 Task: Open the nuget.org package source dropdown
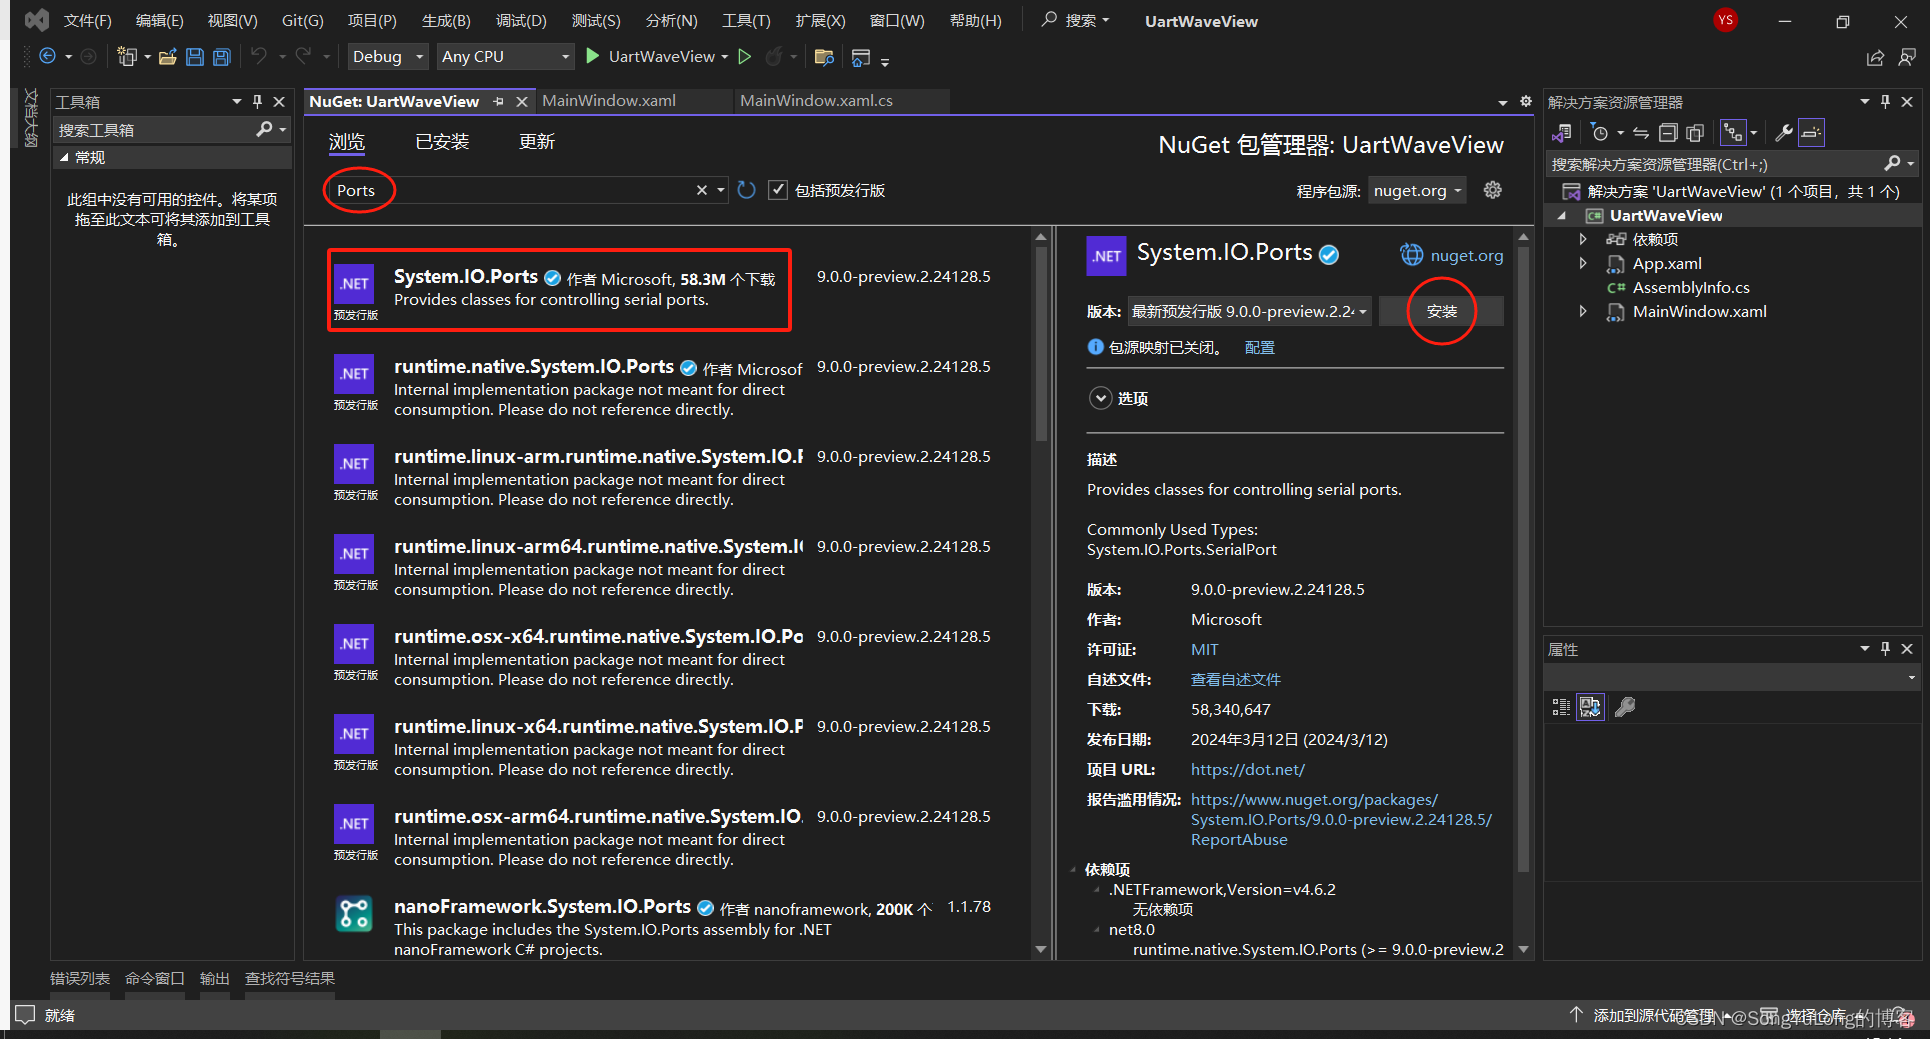tap(1417, 190)
